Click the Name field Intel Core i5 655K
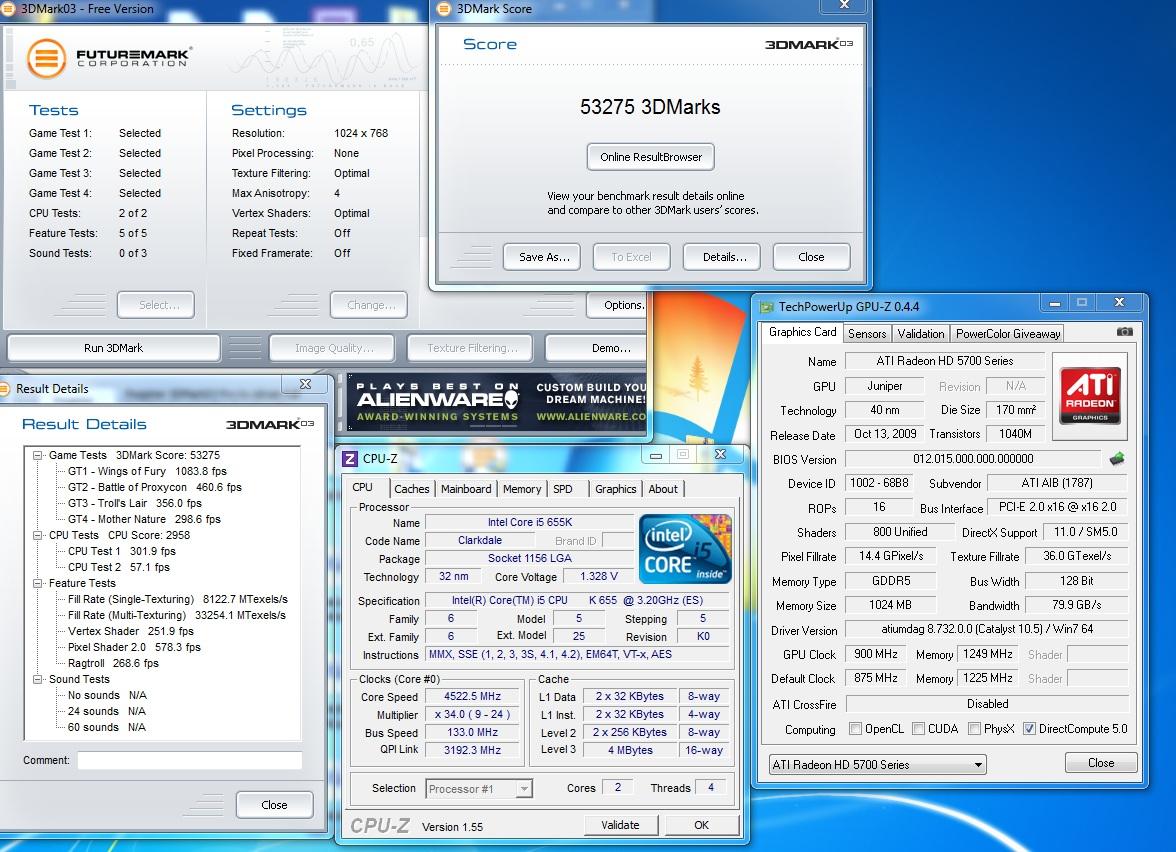The image size is (1176, 852). [530, 522]
